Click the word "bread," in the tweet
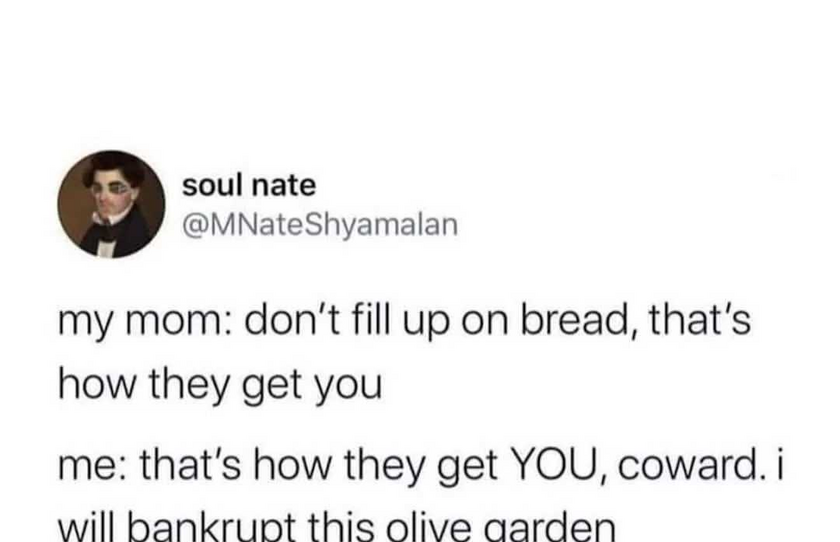840x542 pixels. click(x=580, y=321)
